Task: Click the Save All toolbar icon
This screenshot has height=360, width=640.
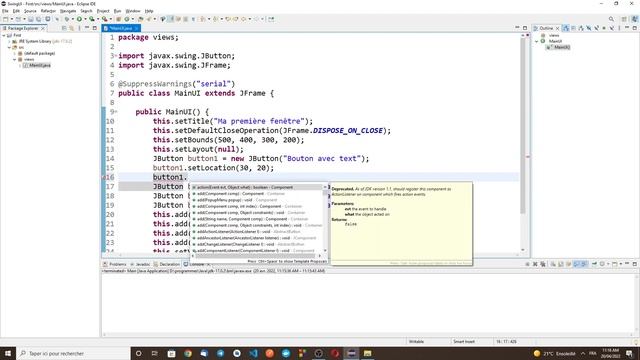Action: pyautogui.click(x=38, y=19)
